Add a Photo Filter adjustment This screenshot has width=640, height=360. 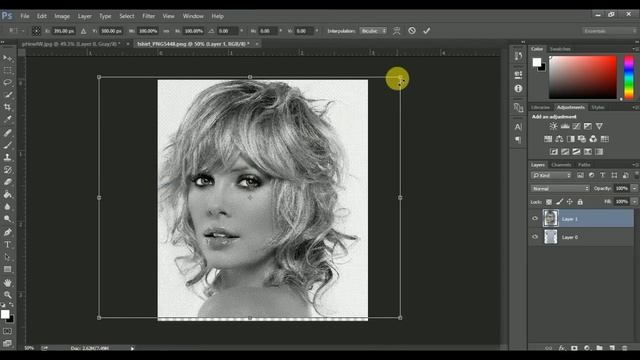pyautogui.click(x=582, y=139)
